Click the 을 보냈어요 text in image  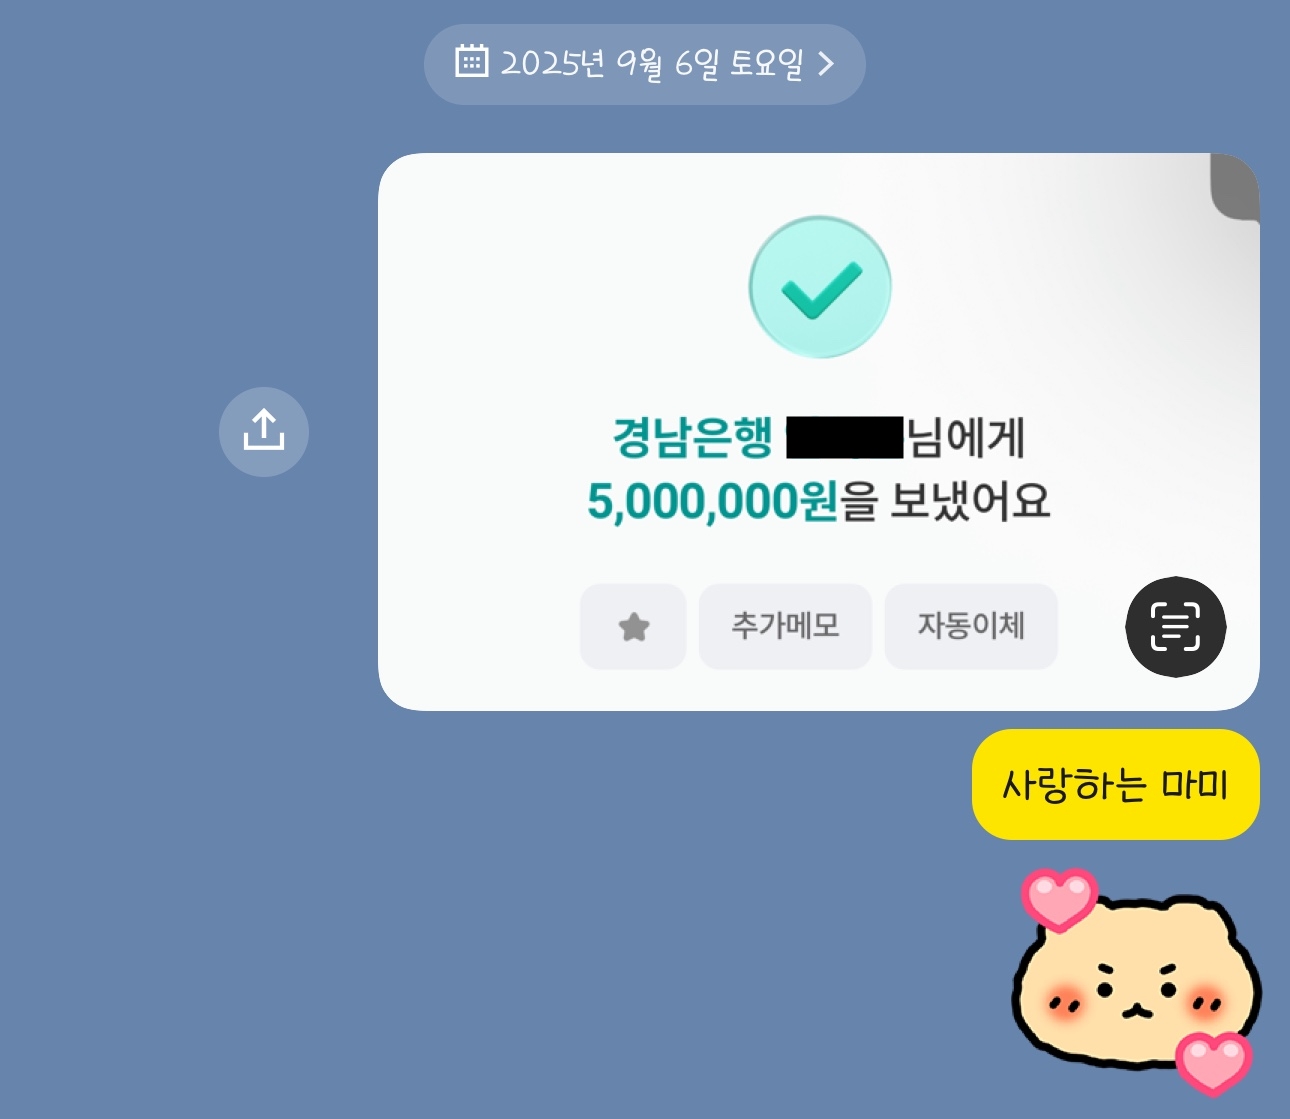pos(945,501)
